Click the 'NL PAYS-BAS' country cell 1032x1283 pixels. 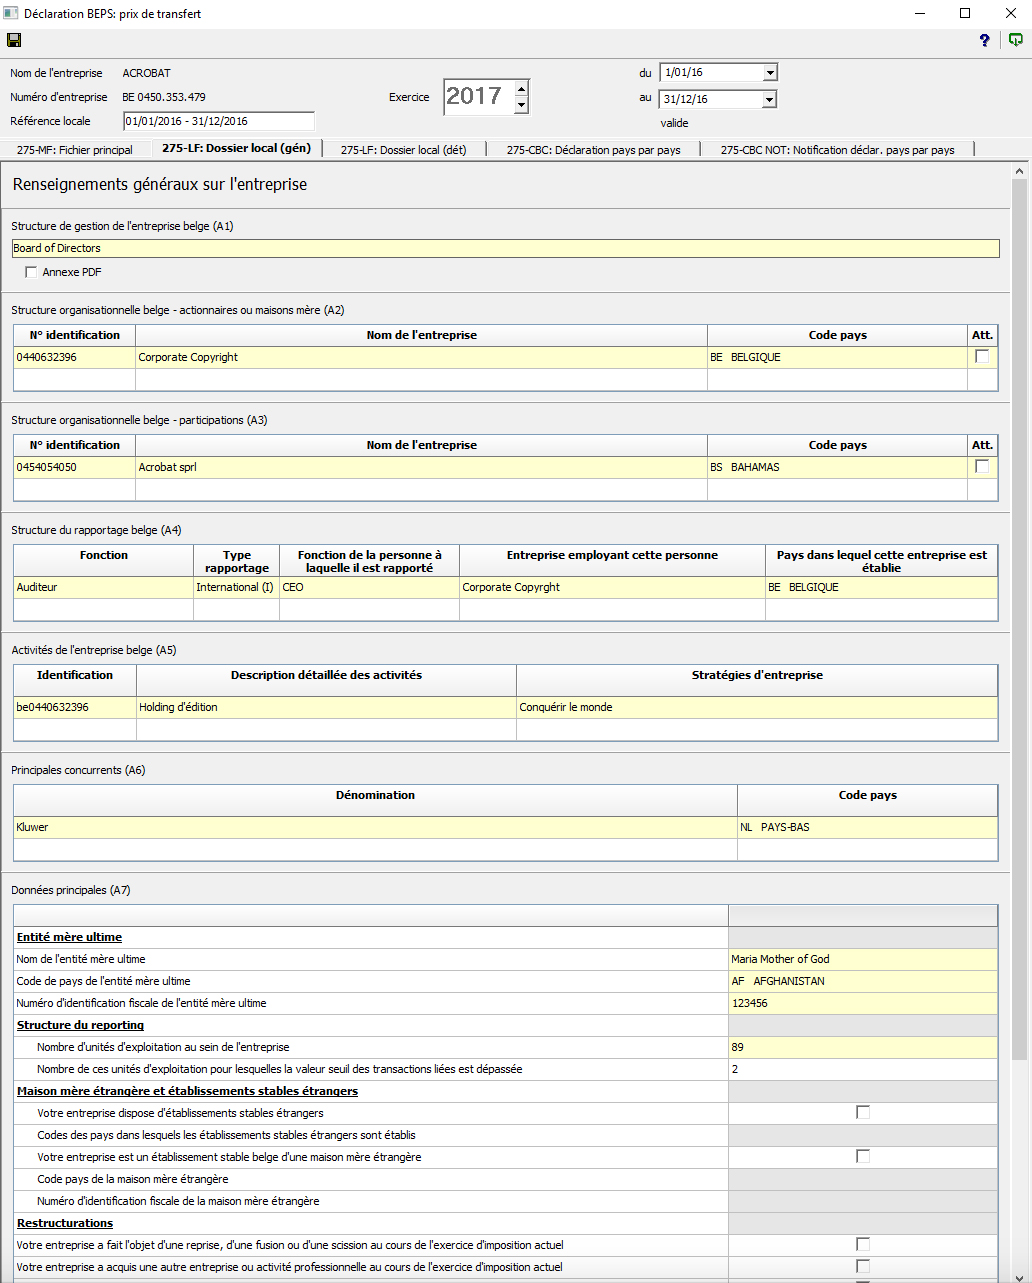pyautogui.click(x=867, y=827)
